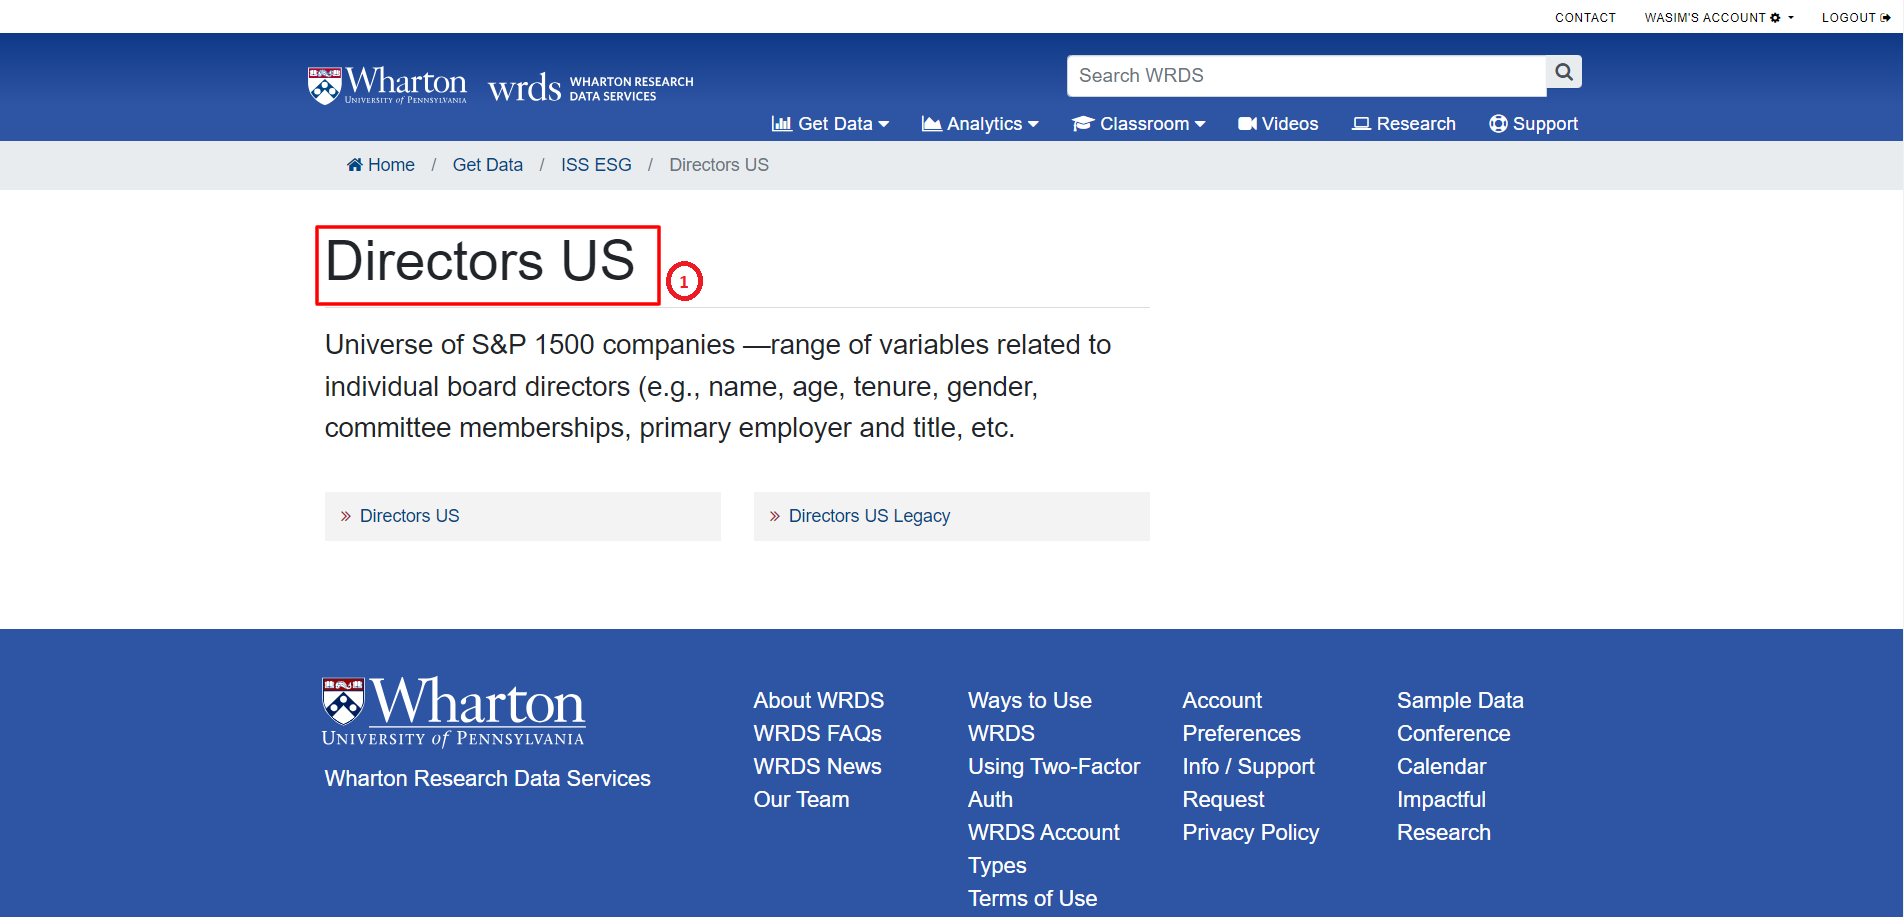Go to Home in breadcrumb

(381, 165)
